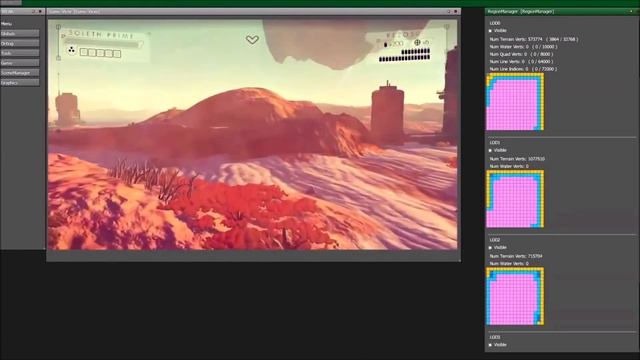Image resolution: width=640 pixels, height=360 pixels.
Task: Open the RegionManager panel title dropdown arrow
Action: (x=631, y=12)
